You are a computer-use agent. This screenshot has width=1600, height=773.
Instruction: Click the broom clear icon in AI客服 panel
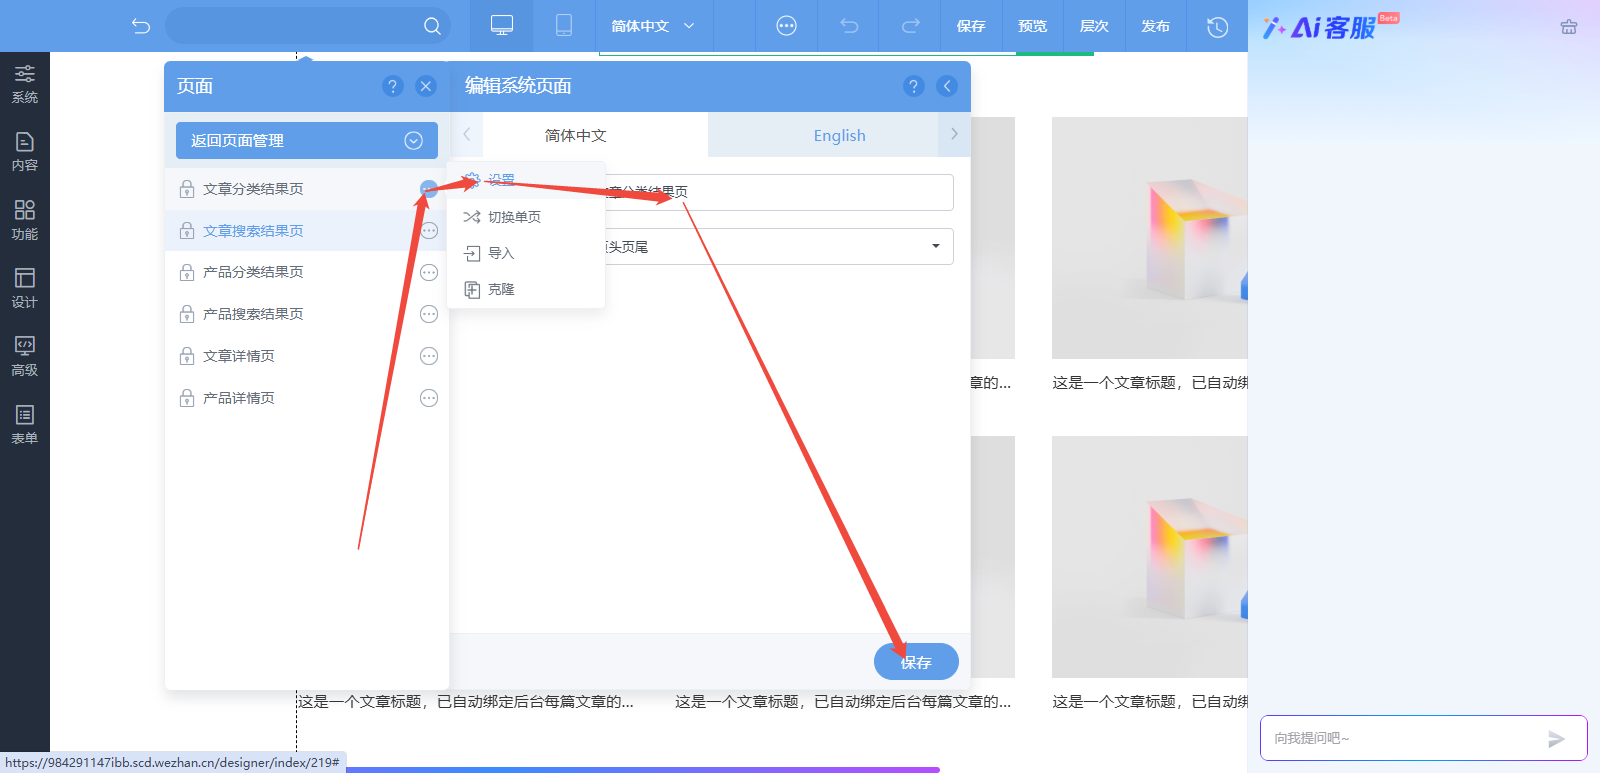[1569, 27]
